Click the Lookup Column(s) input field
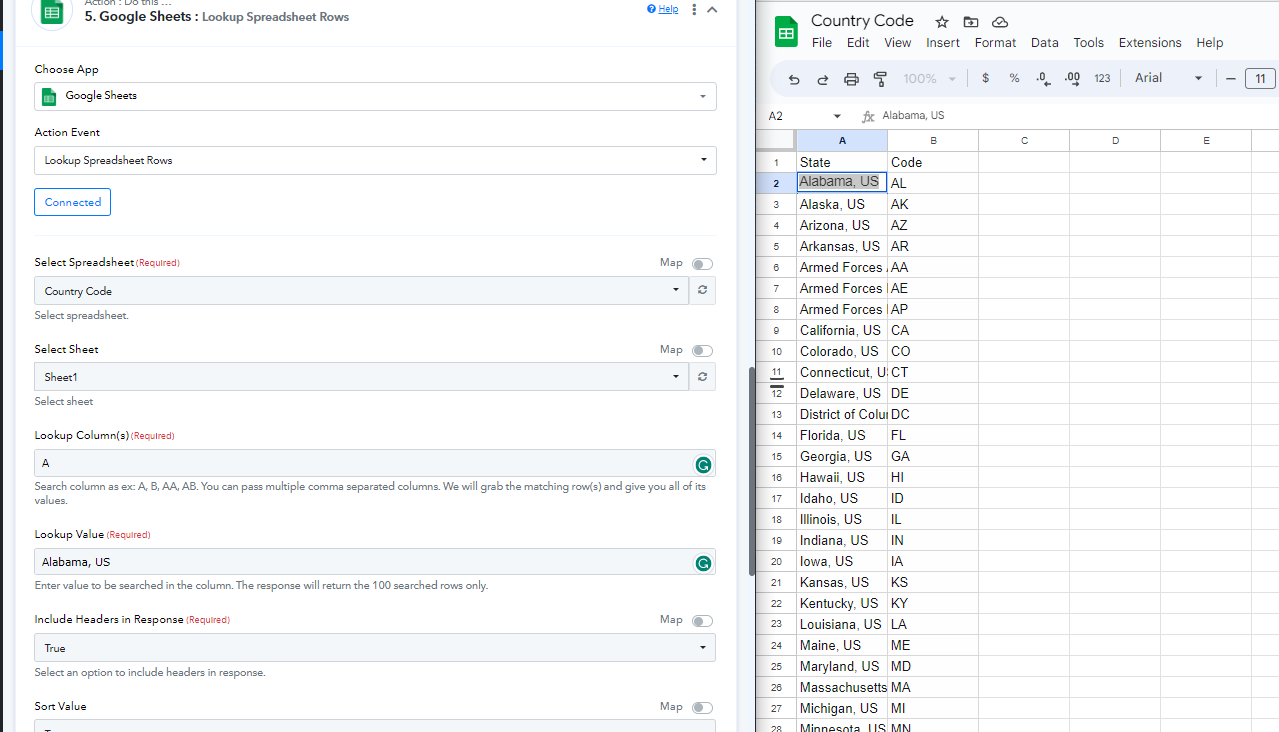The width and height of the screenshot is (1279, 732). [x=375, y=463]
